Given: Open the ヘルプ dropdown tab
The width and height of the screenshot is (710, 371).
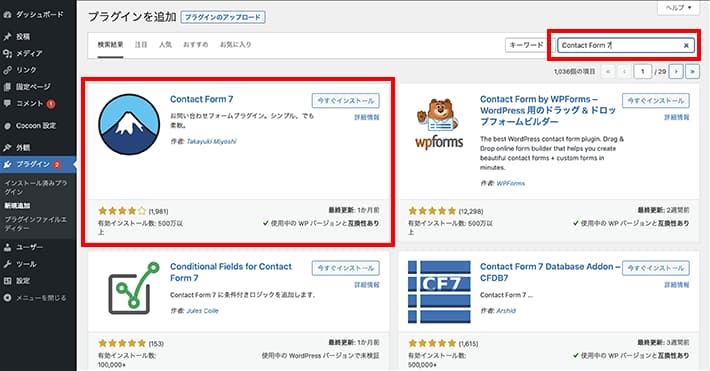Looking at the screenshot, I should tap(678, 8).
